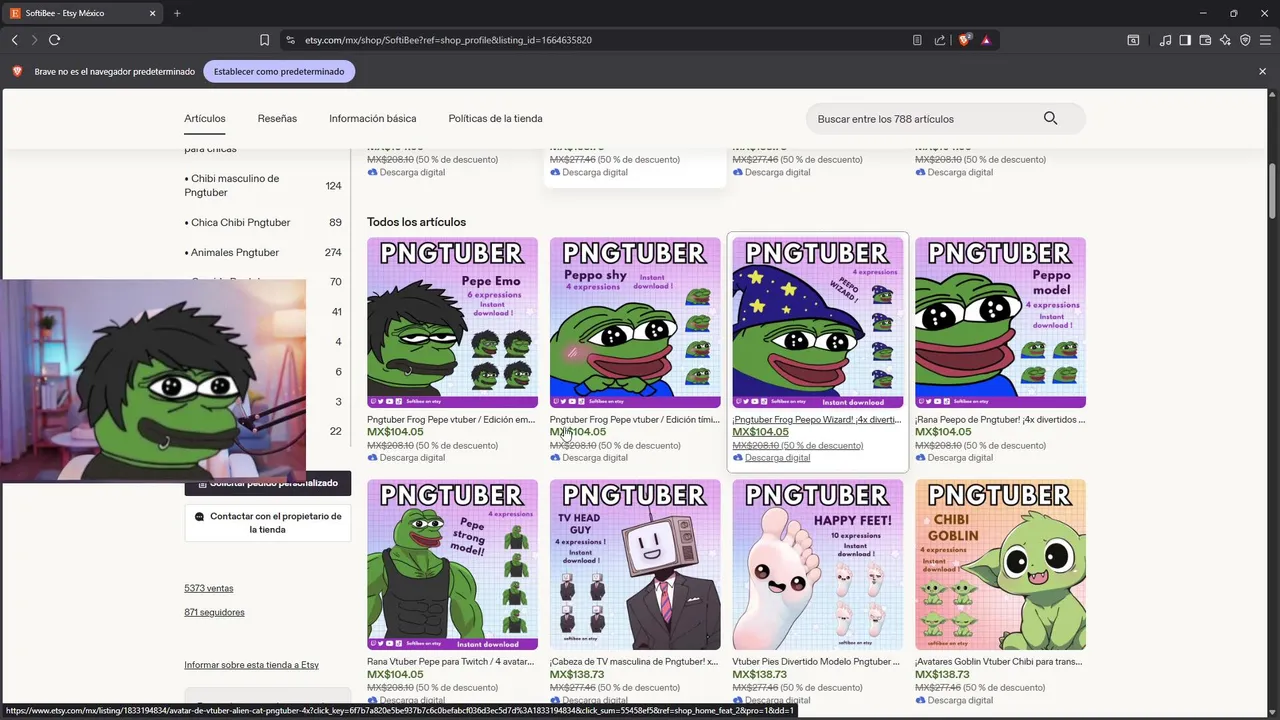Open '¡Rana Peepo de Pngtuber!' listing title

click(x=1000, y=420)
